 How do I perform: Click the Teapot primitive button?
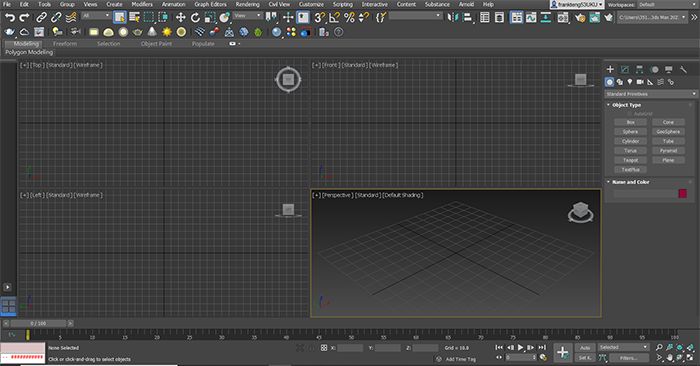(x=630, y=160)
